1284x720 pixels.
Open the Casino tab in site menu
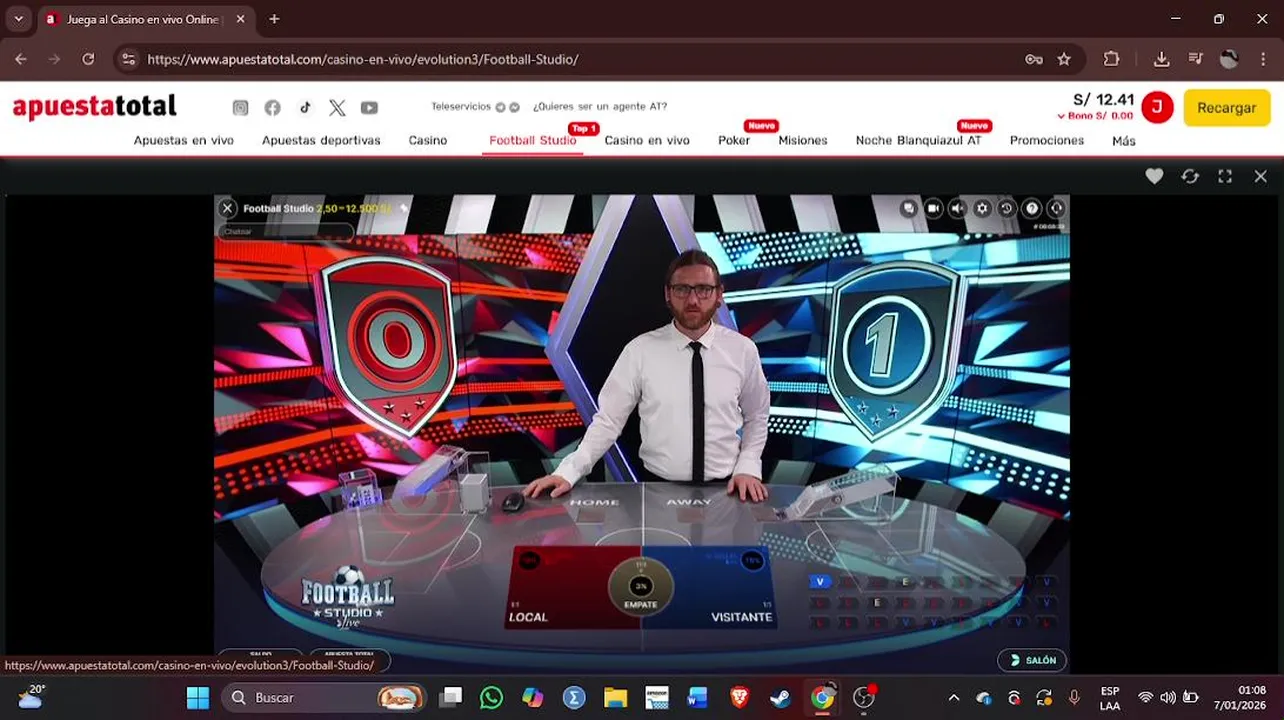428,141
